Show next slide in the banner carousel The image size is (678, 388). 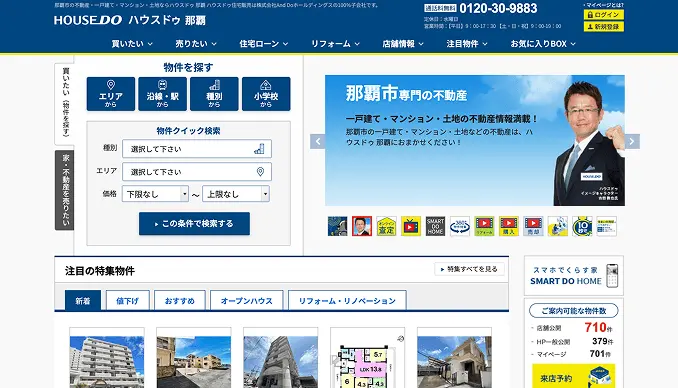pos(632,141)
